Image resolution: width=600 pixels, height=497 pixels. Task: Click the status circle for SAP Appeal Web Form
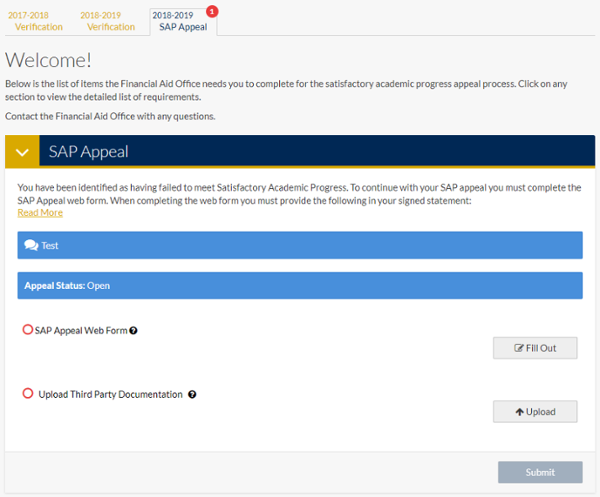(x=28, y=329)
